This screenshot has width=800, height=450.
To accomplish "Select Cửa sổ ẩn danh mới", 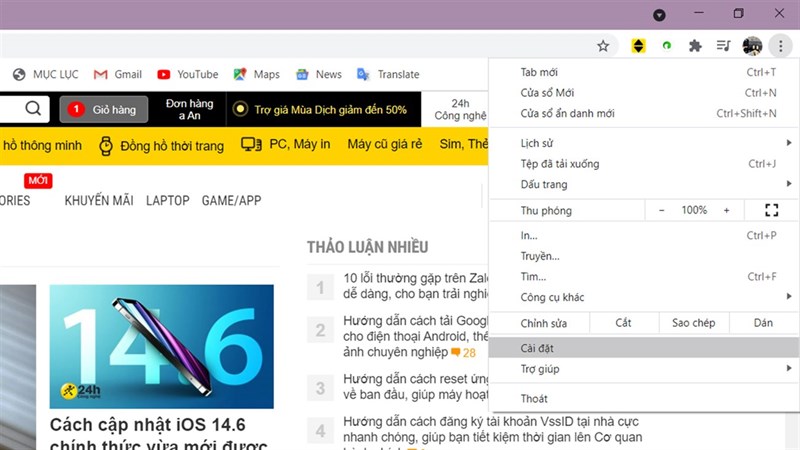I will [x=644, y=113].
